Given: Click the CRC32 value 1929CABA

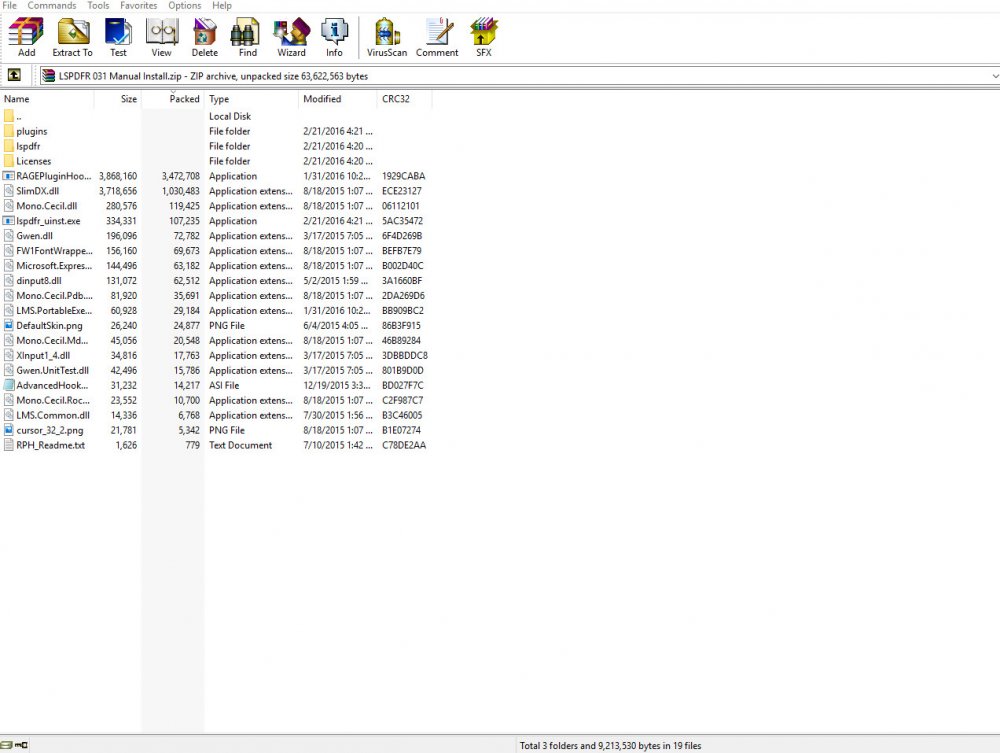Looking at the screenshot, I should pyautogui.click(x=404, y=176).
